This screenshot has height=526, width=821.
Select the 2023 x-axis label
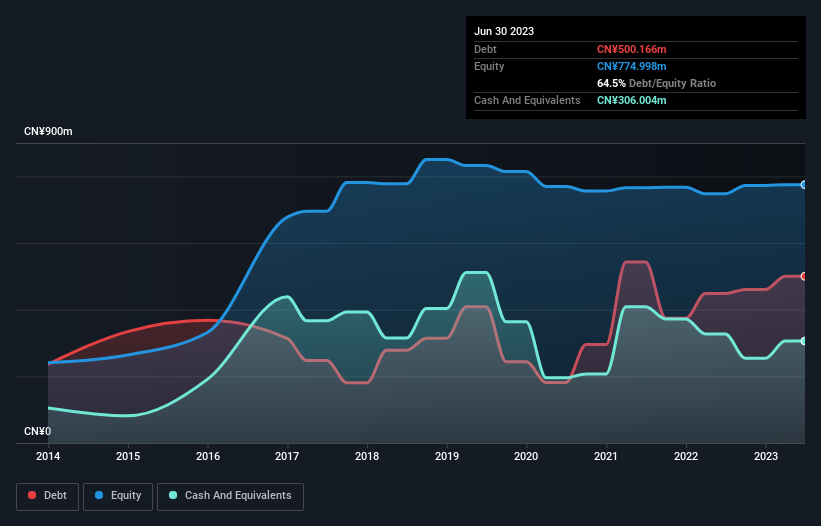point(765,456)
